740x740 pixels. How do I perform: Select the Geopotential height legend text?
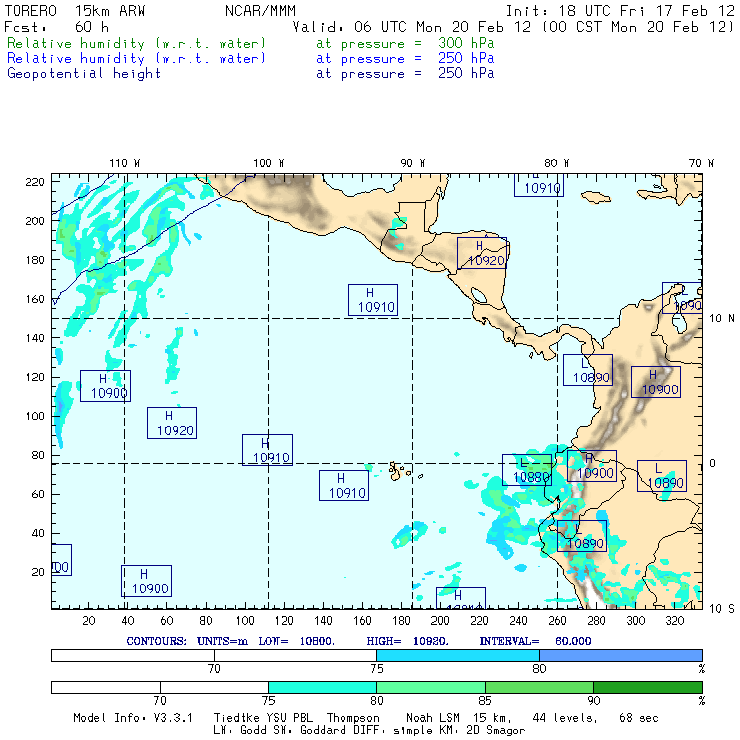84,73
